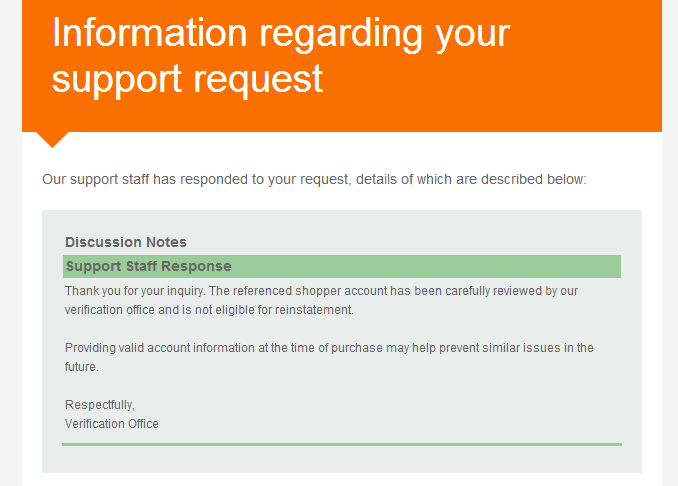Click the orange banner pointer triangle
This screenshot has height=486, width=678.
pyautogui.click(x=52, y=139)
